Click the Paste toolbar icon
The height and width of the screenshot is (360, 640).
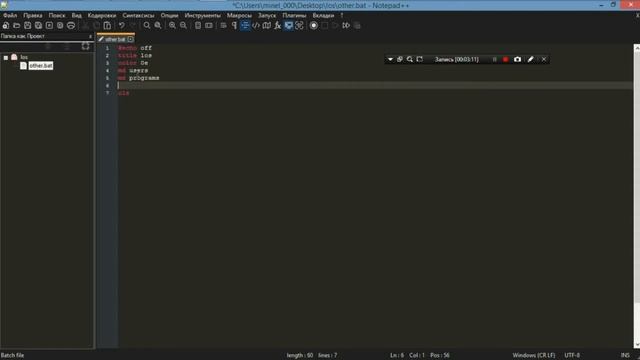click(107, 26)
